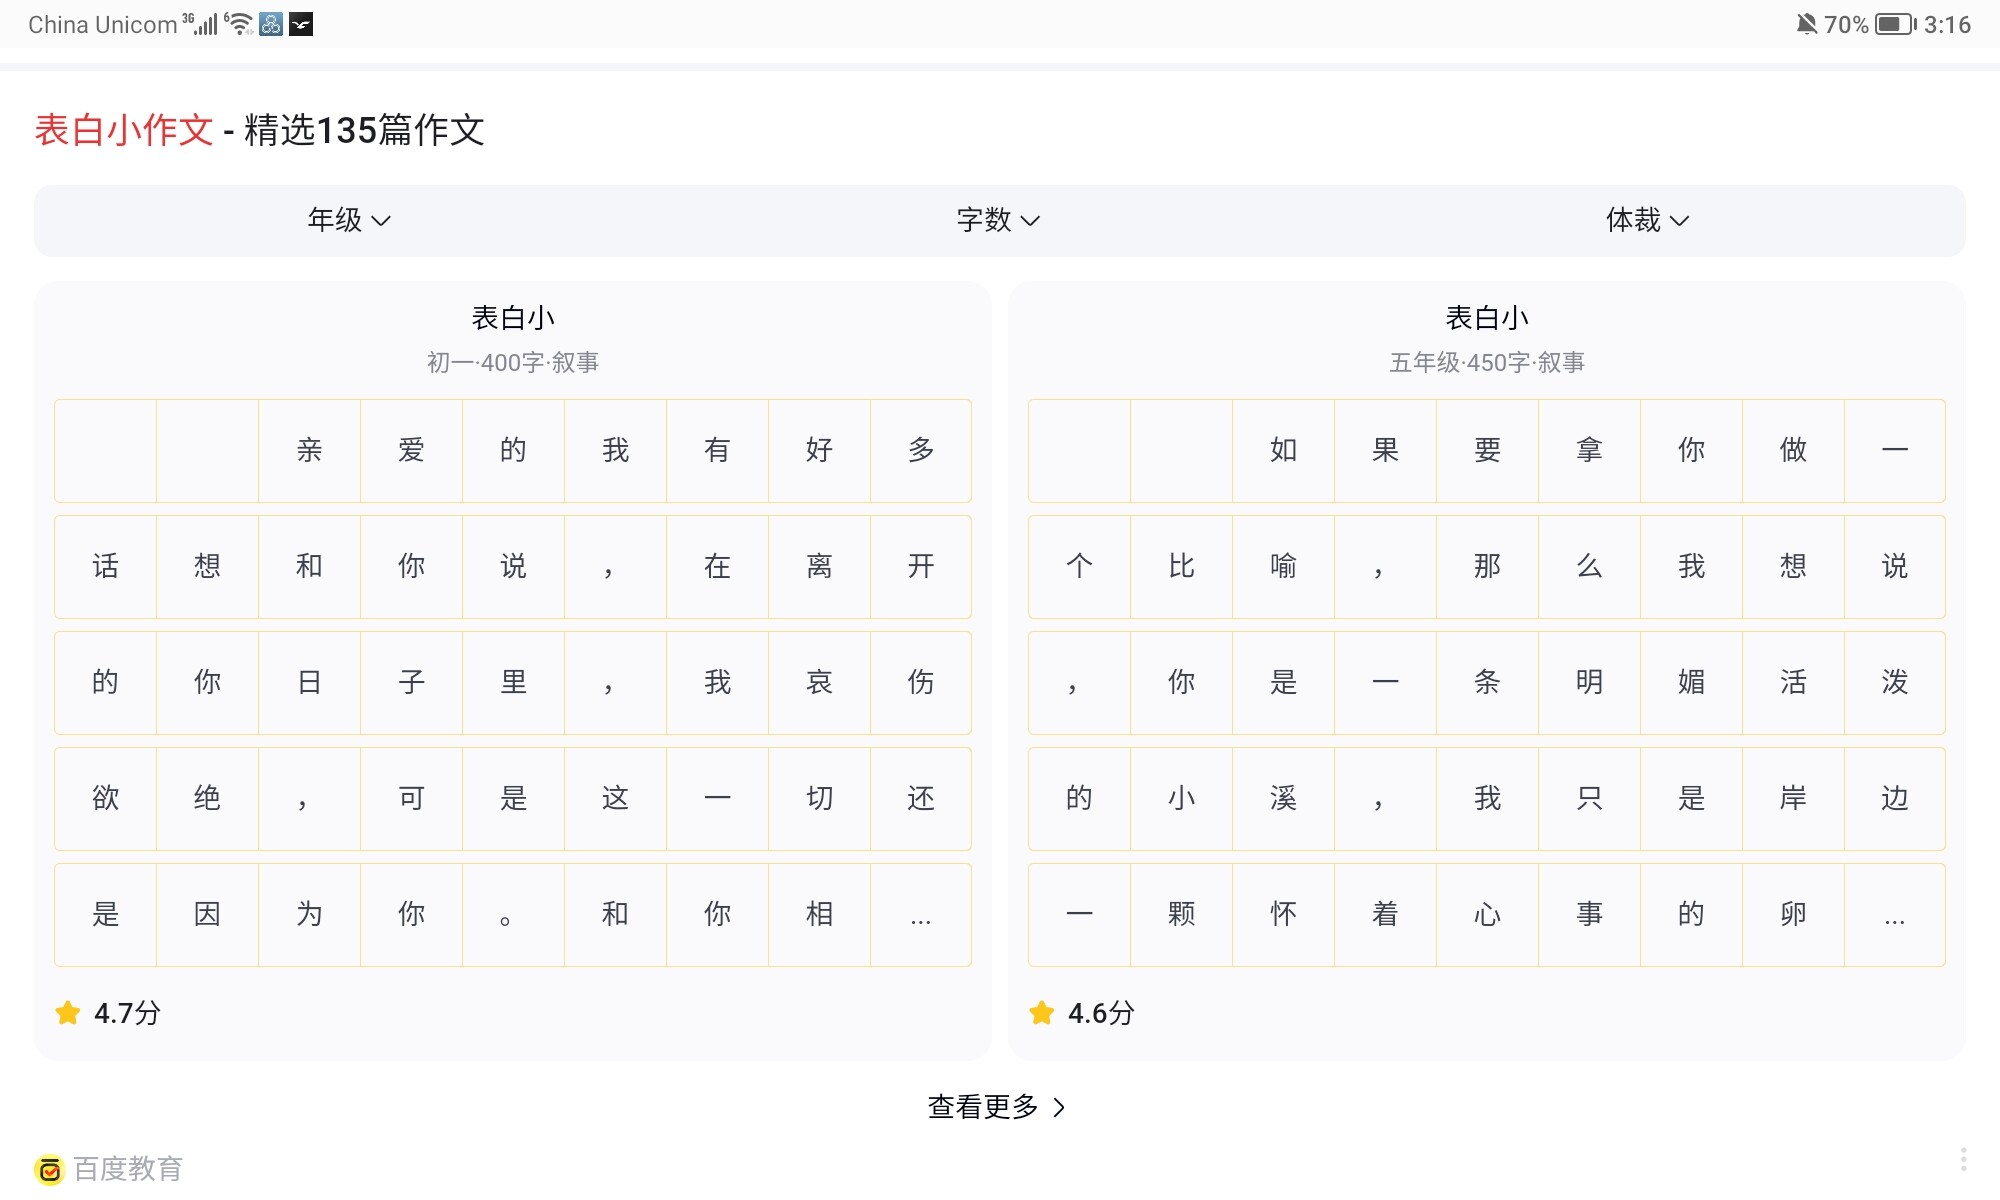Viewport: 2000px width, 1200px height.
Task: Expand the 体裁 genre filter dropdown
Action: pyautogui.click(x=1646, y=220)
